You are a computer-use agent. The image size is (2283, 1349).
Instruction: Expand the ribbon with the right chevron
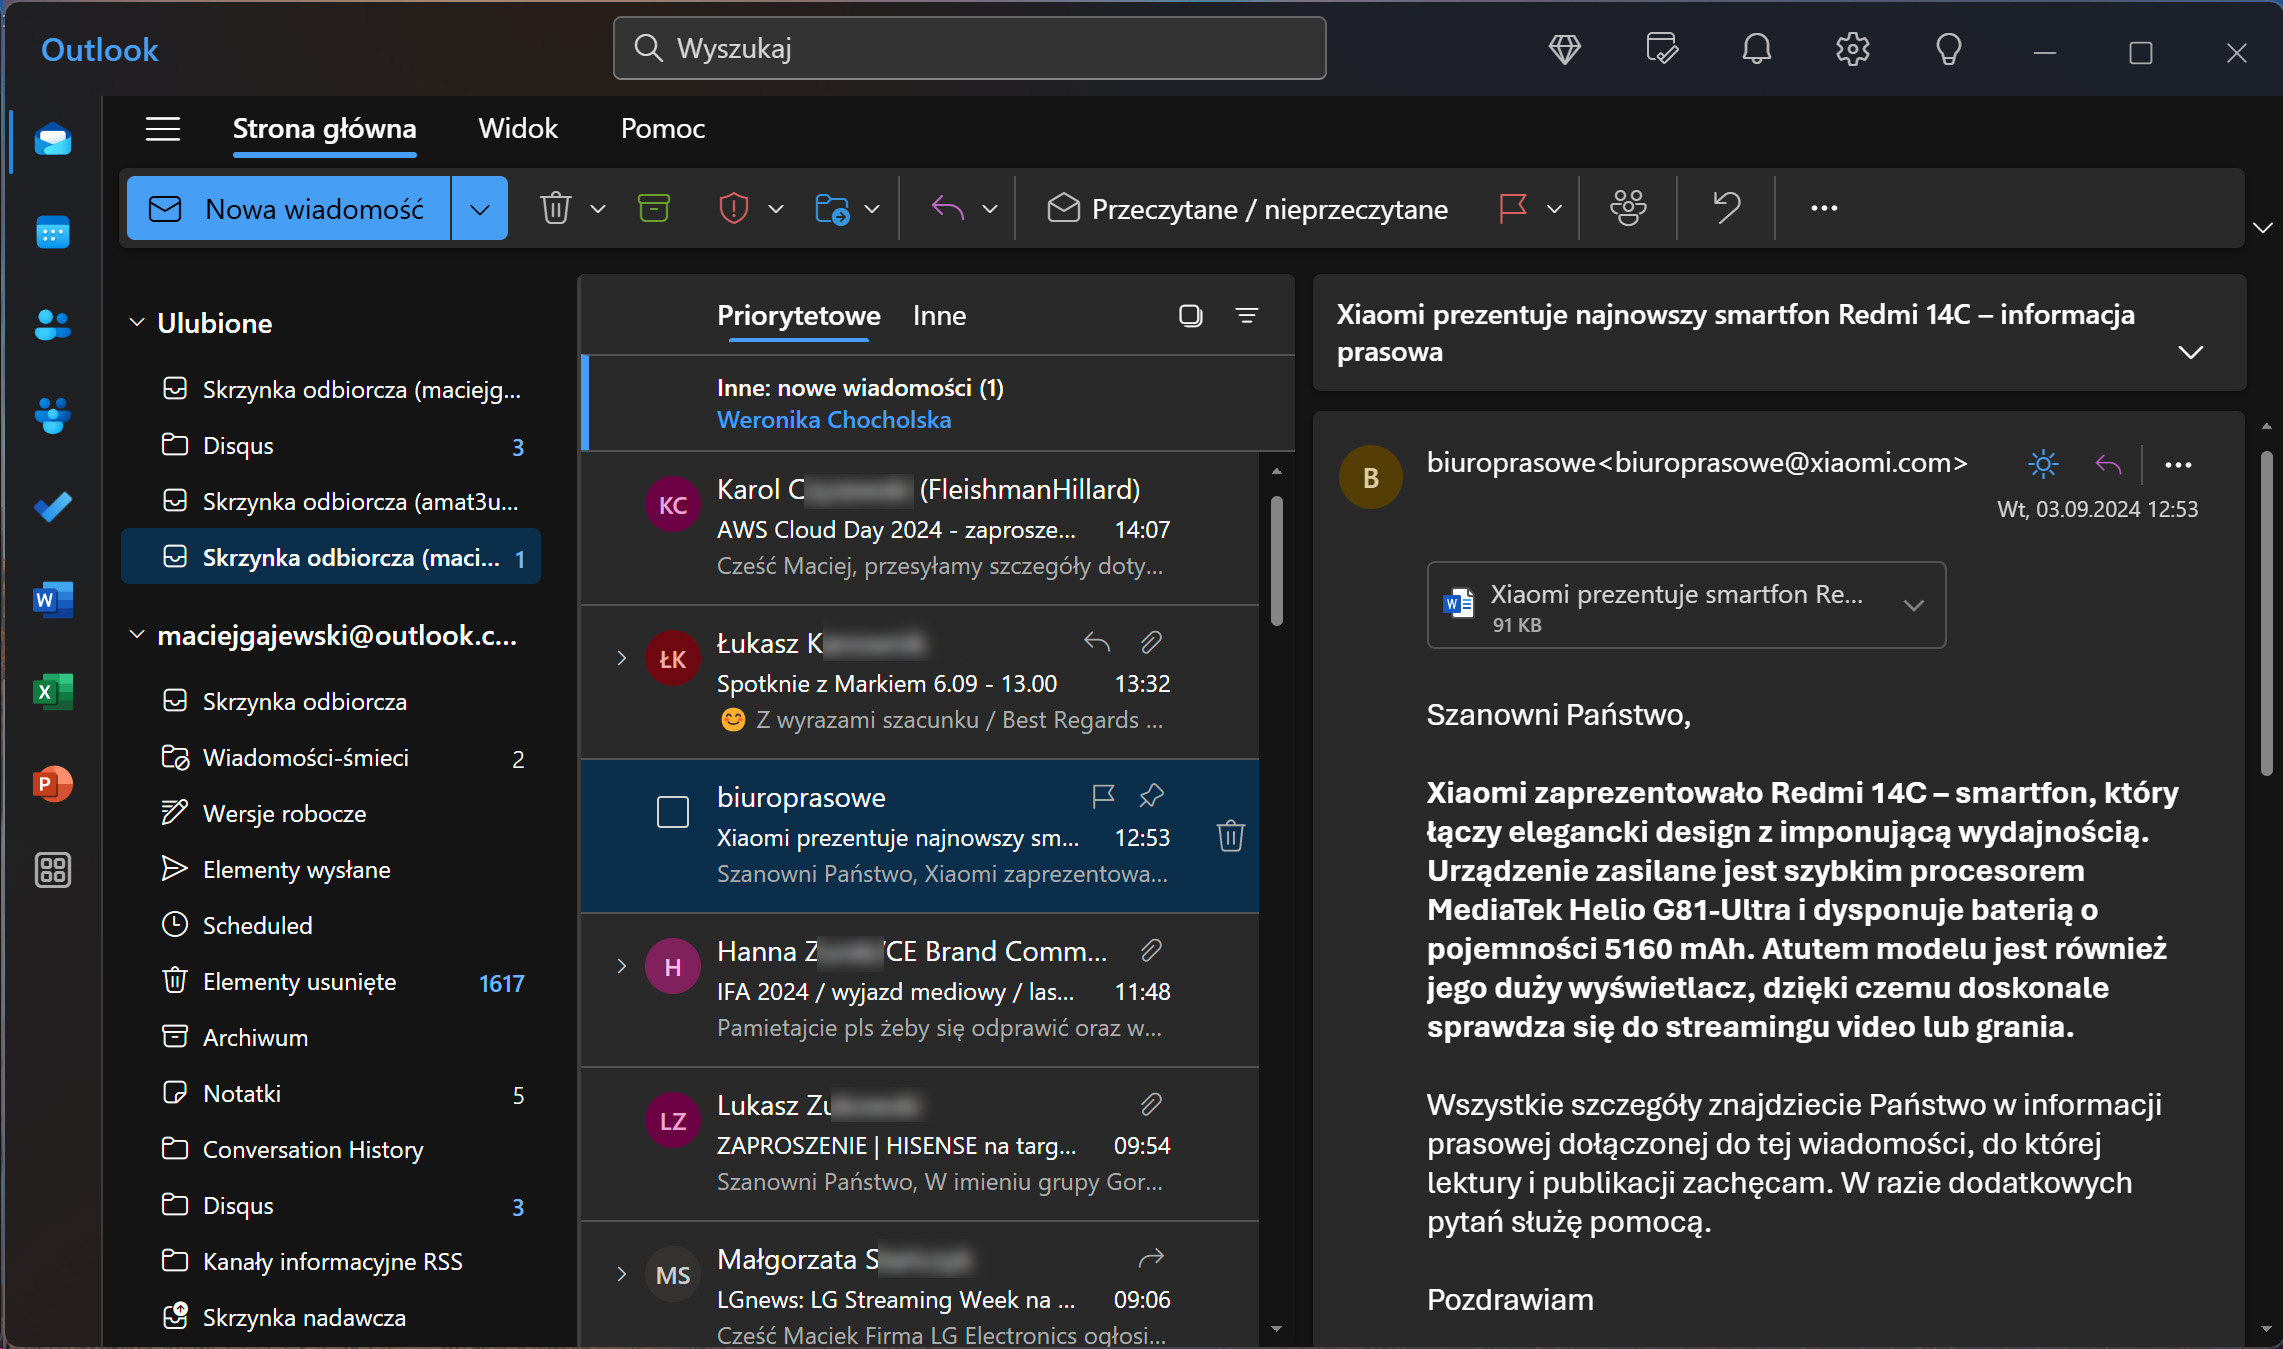(x=2263, y=229)
